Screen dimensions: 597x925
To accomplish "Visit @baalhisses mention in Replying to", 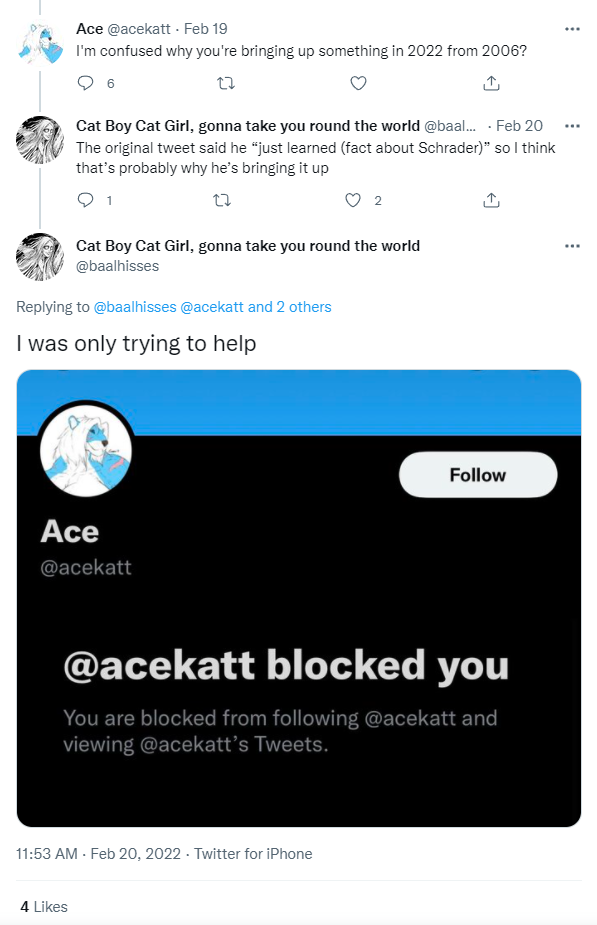I will click(135, 307).
